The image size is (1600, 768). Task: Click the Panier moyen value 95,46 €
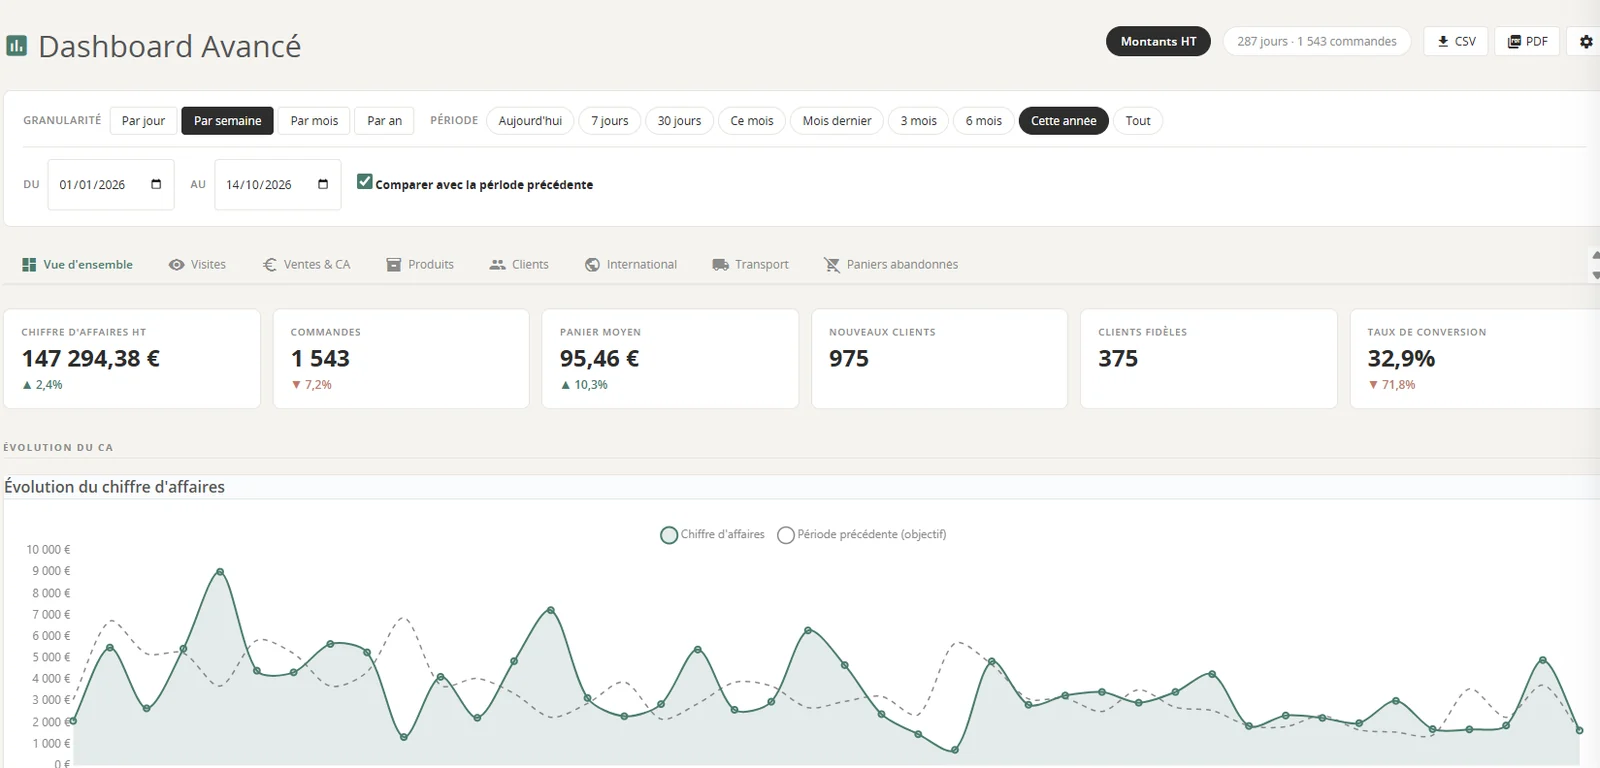click(x=599, y=359)
